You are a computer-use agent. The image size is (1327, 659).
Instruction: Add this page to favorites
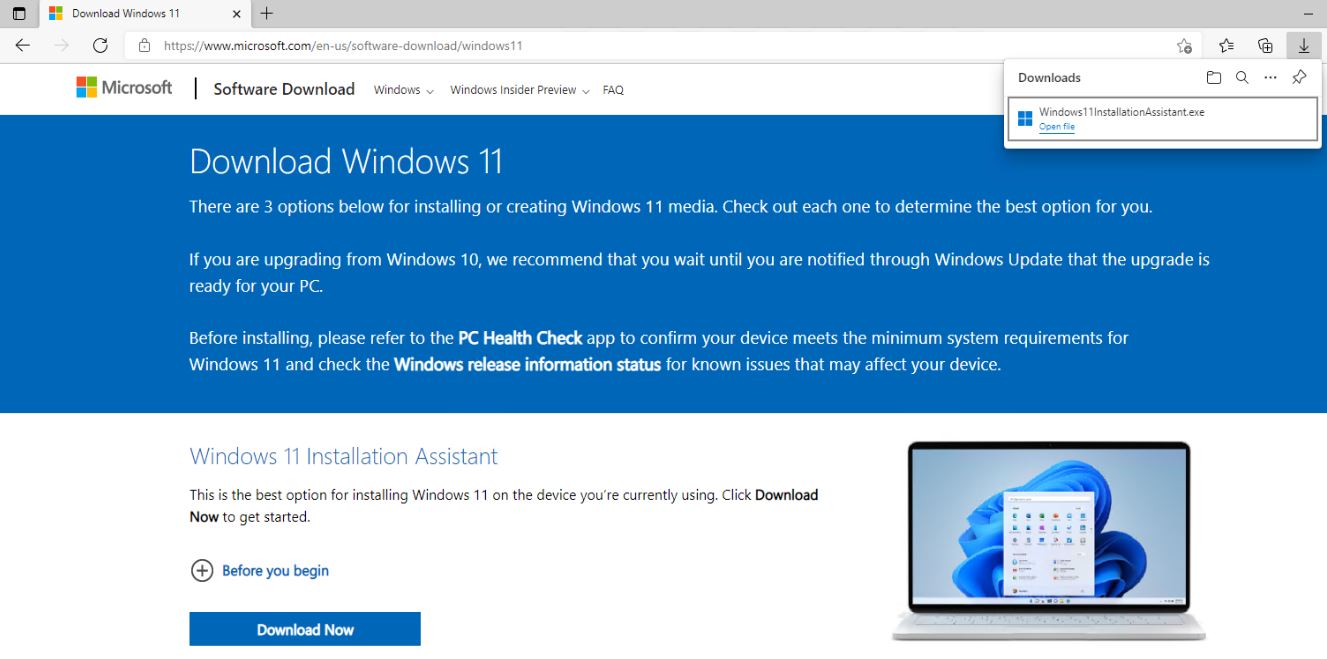pyautogui.click(x=1184, y=46)
